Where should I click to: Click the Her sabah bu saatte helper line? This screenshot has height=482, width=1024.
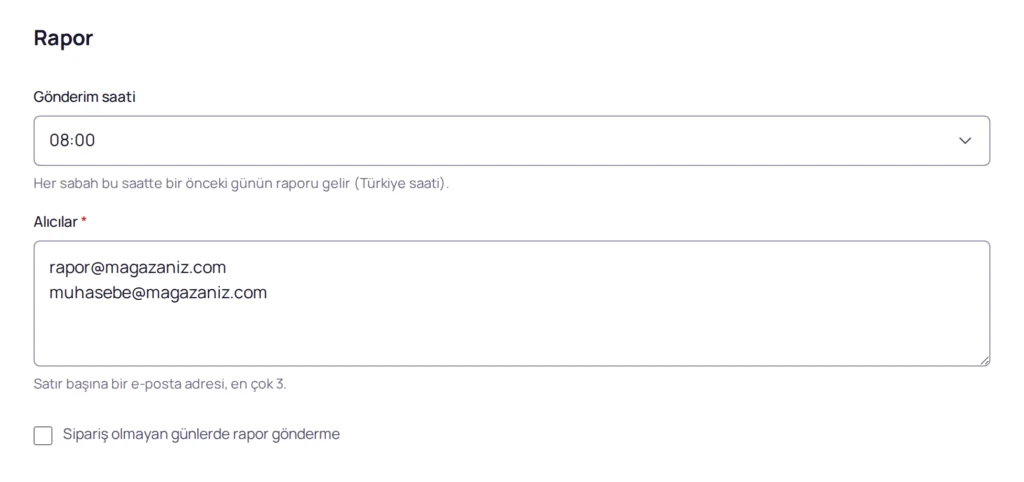click(x=242, y=184)
